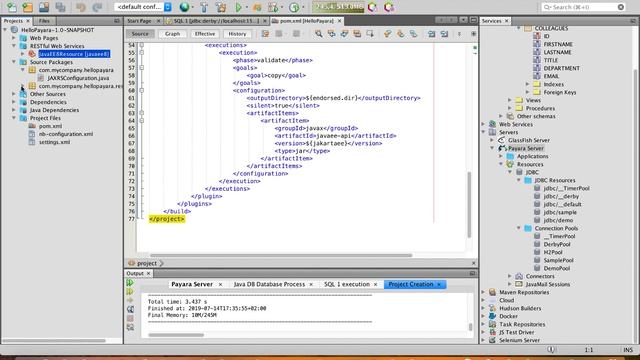This screenshot has width=640, height=360.
Task: Run the project with green play icon
Action: pyautogui.click(x=239, y=7)
